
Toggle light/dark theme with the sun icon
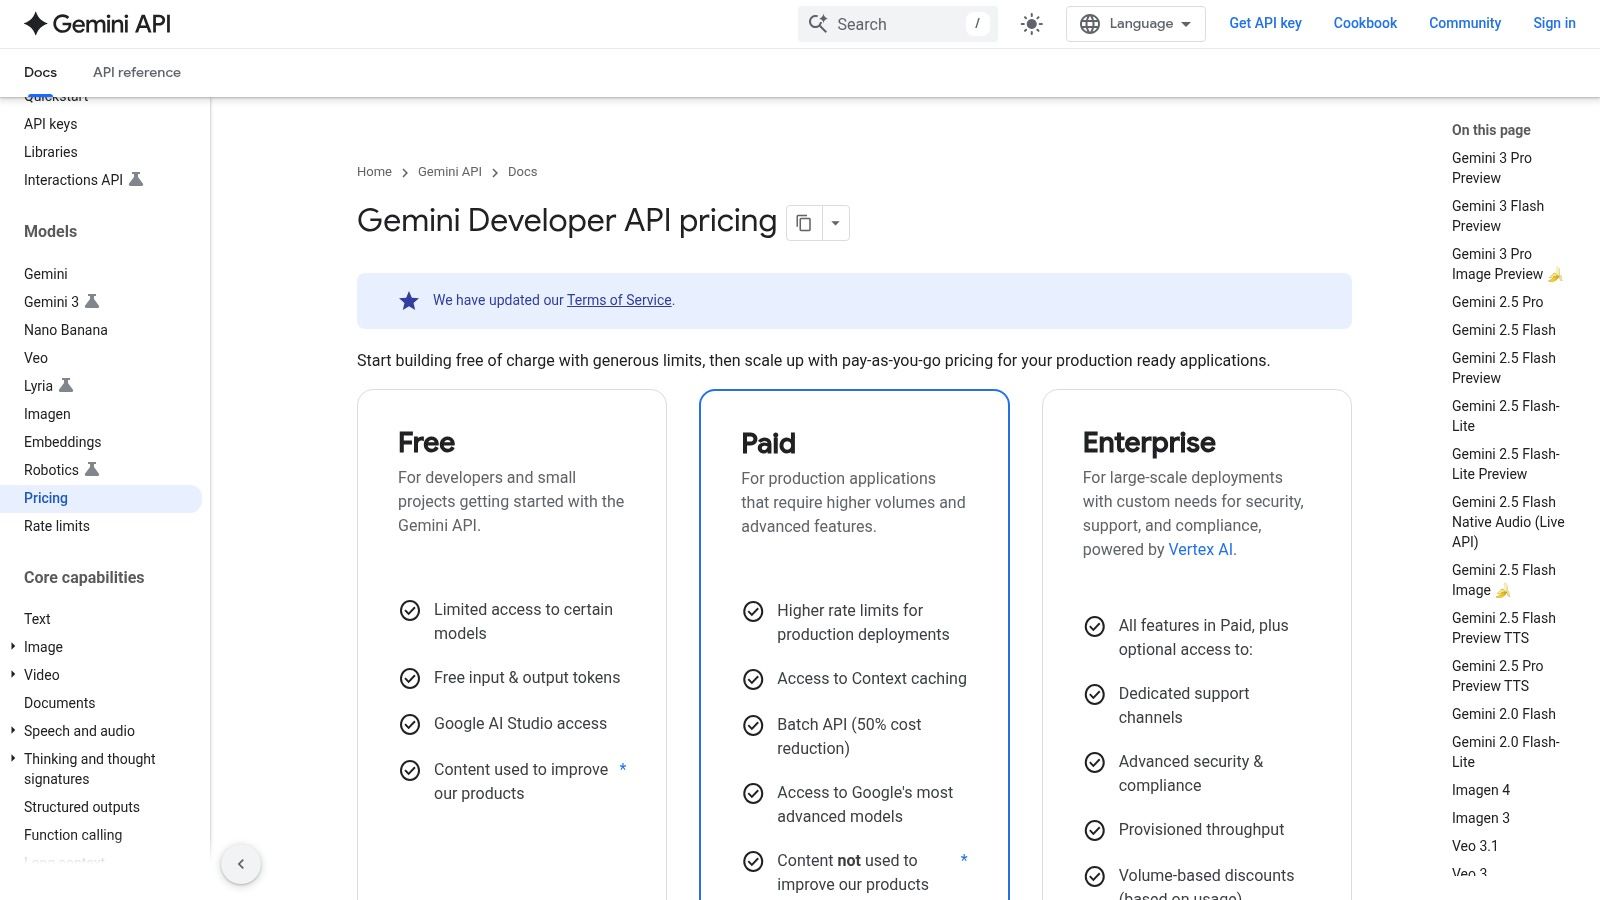click(1030, 23)
